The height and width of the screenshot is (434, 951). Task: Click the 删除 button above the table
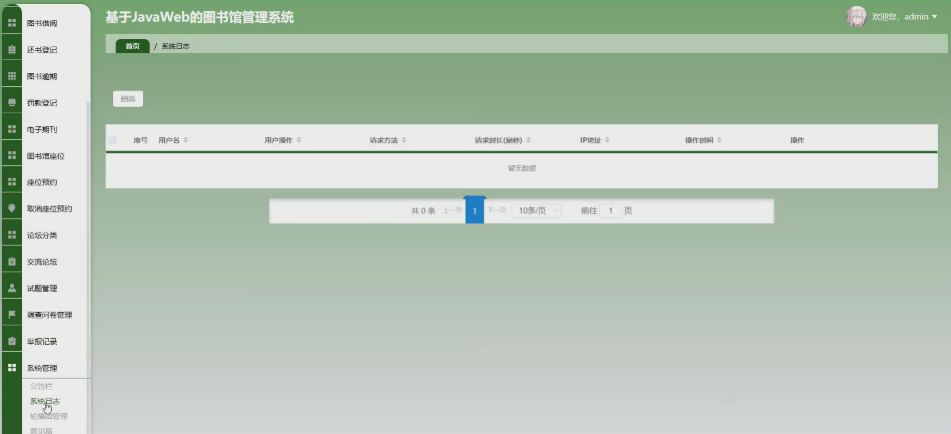click(x=128, y=99)
